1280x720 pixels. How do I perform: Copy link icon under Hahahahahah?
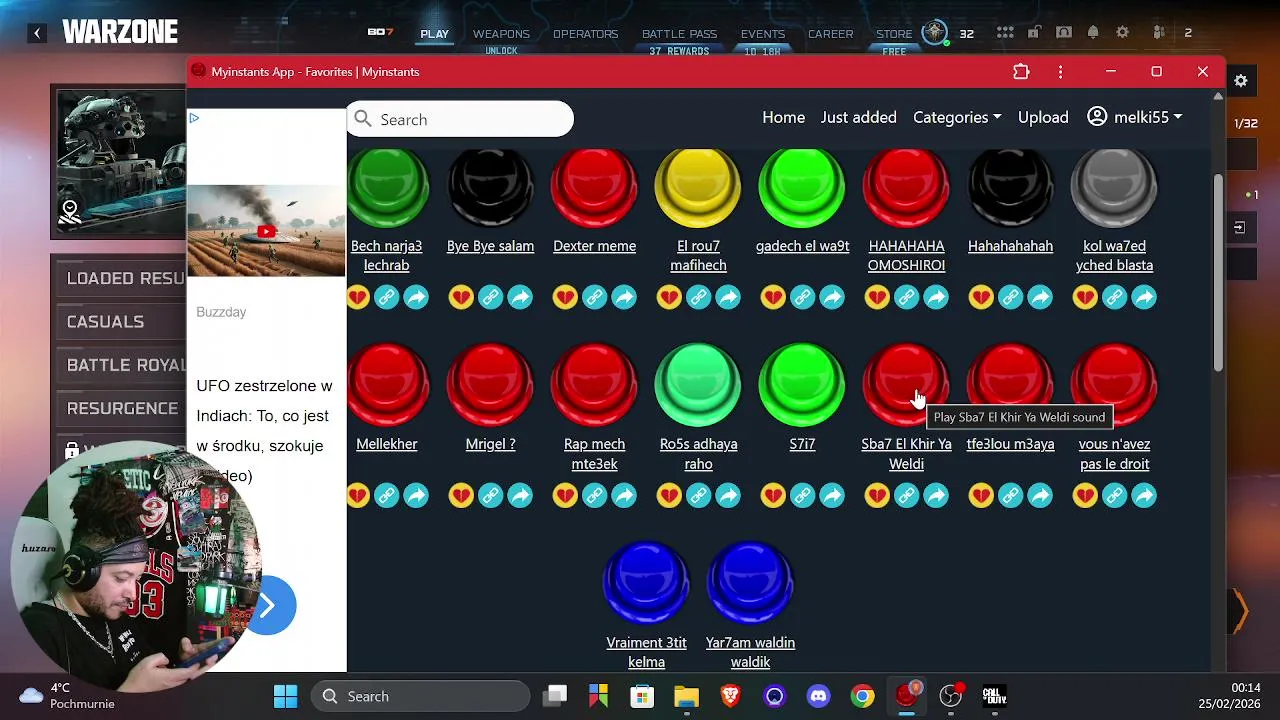pos(1010,297)
